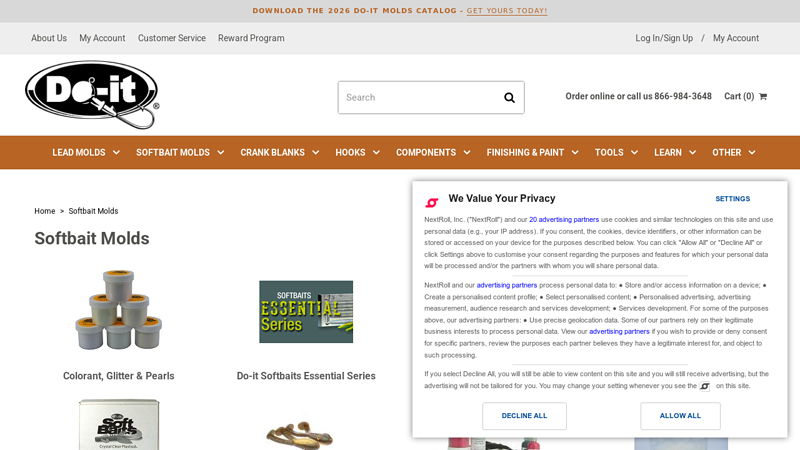Click Get Yours Today catalog link
800x450 pixels.
click(507, 11)
